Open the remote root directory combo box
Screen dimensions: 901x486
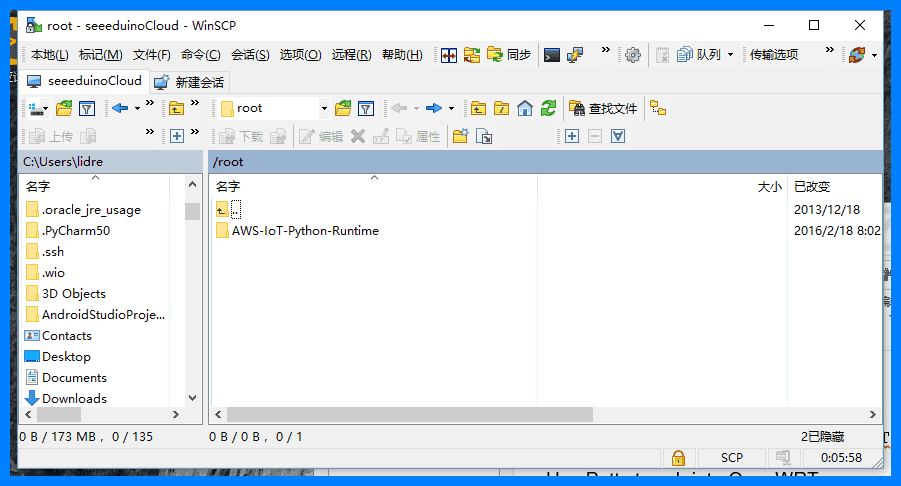(x=274, y=108)
